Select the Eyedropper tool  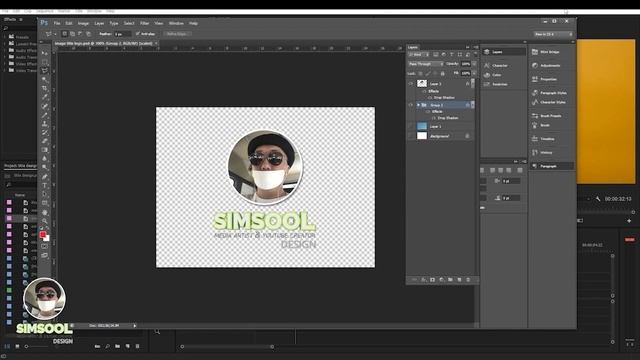(44, 97)
